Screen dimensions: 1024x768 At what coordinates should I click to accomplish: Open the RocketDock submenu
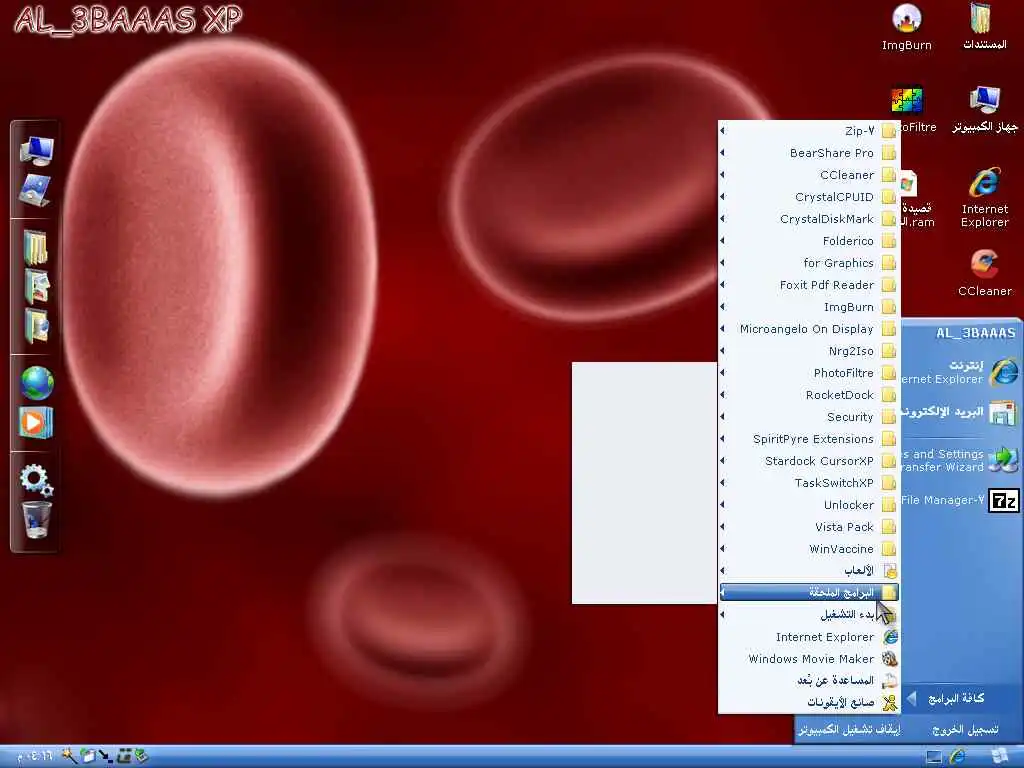809,394
